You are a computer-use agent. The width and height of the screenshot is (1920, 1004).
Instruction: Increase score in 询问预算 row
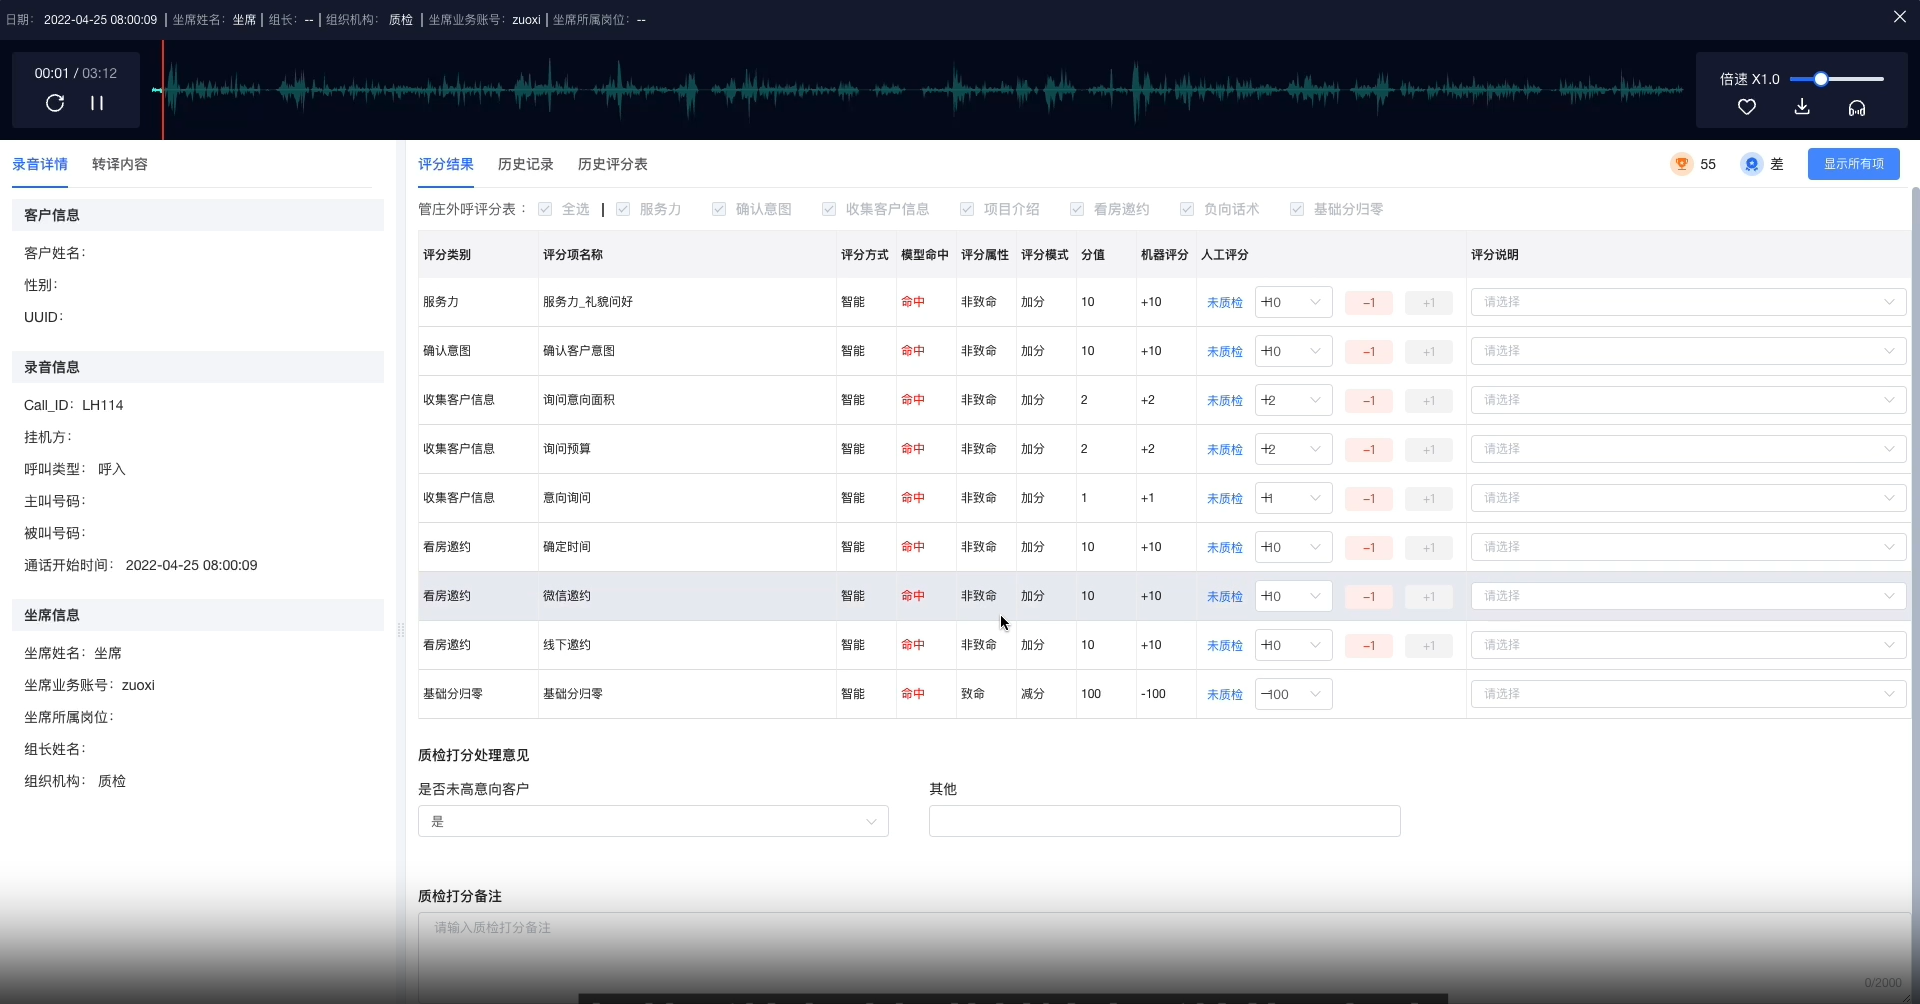[x=1429, y=450]
